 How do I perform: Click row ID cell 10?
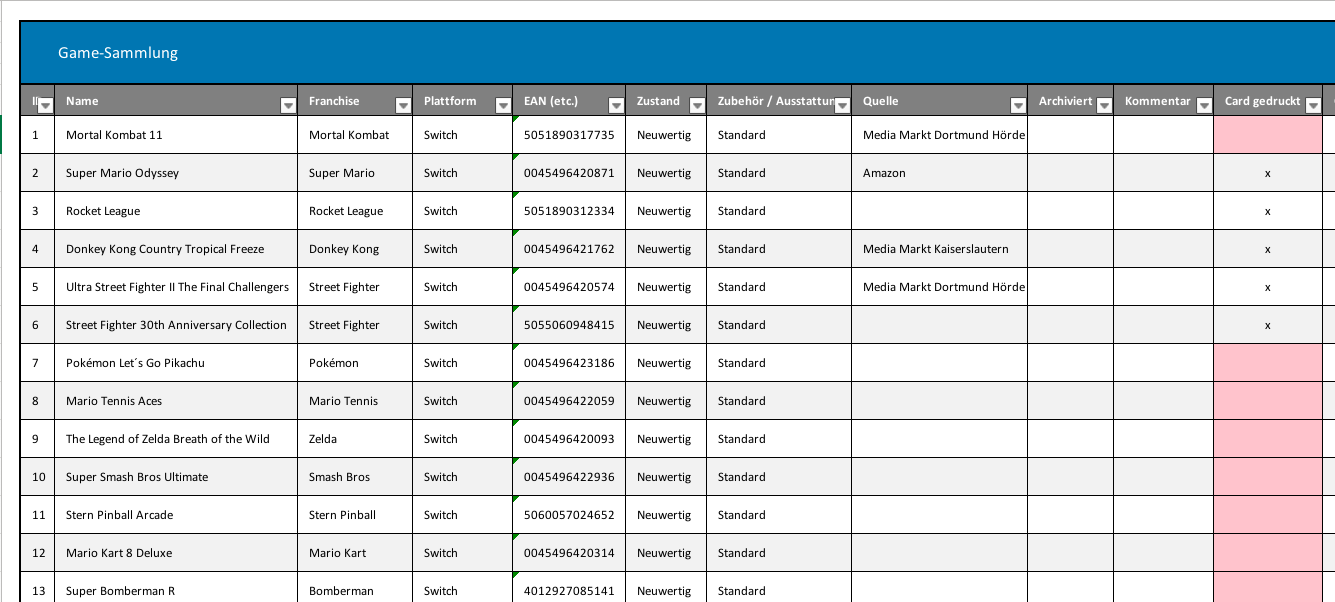pos(38,477)
